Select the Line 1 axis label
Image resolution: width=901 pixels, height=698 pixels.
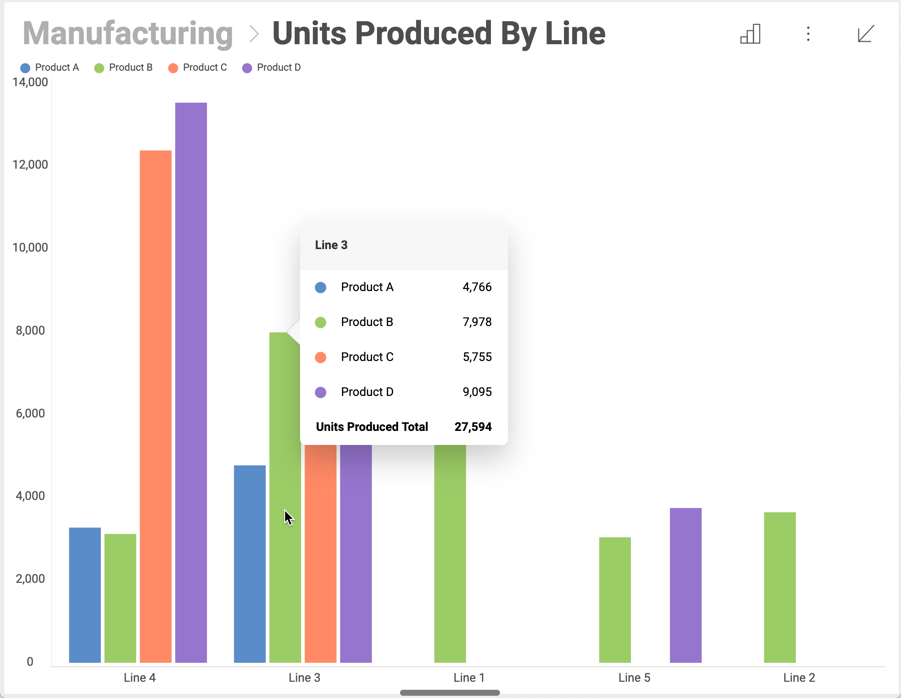pos(469,678)
